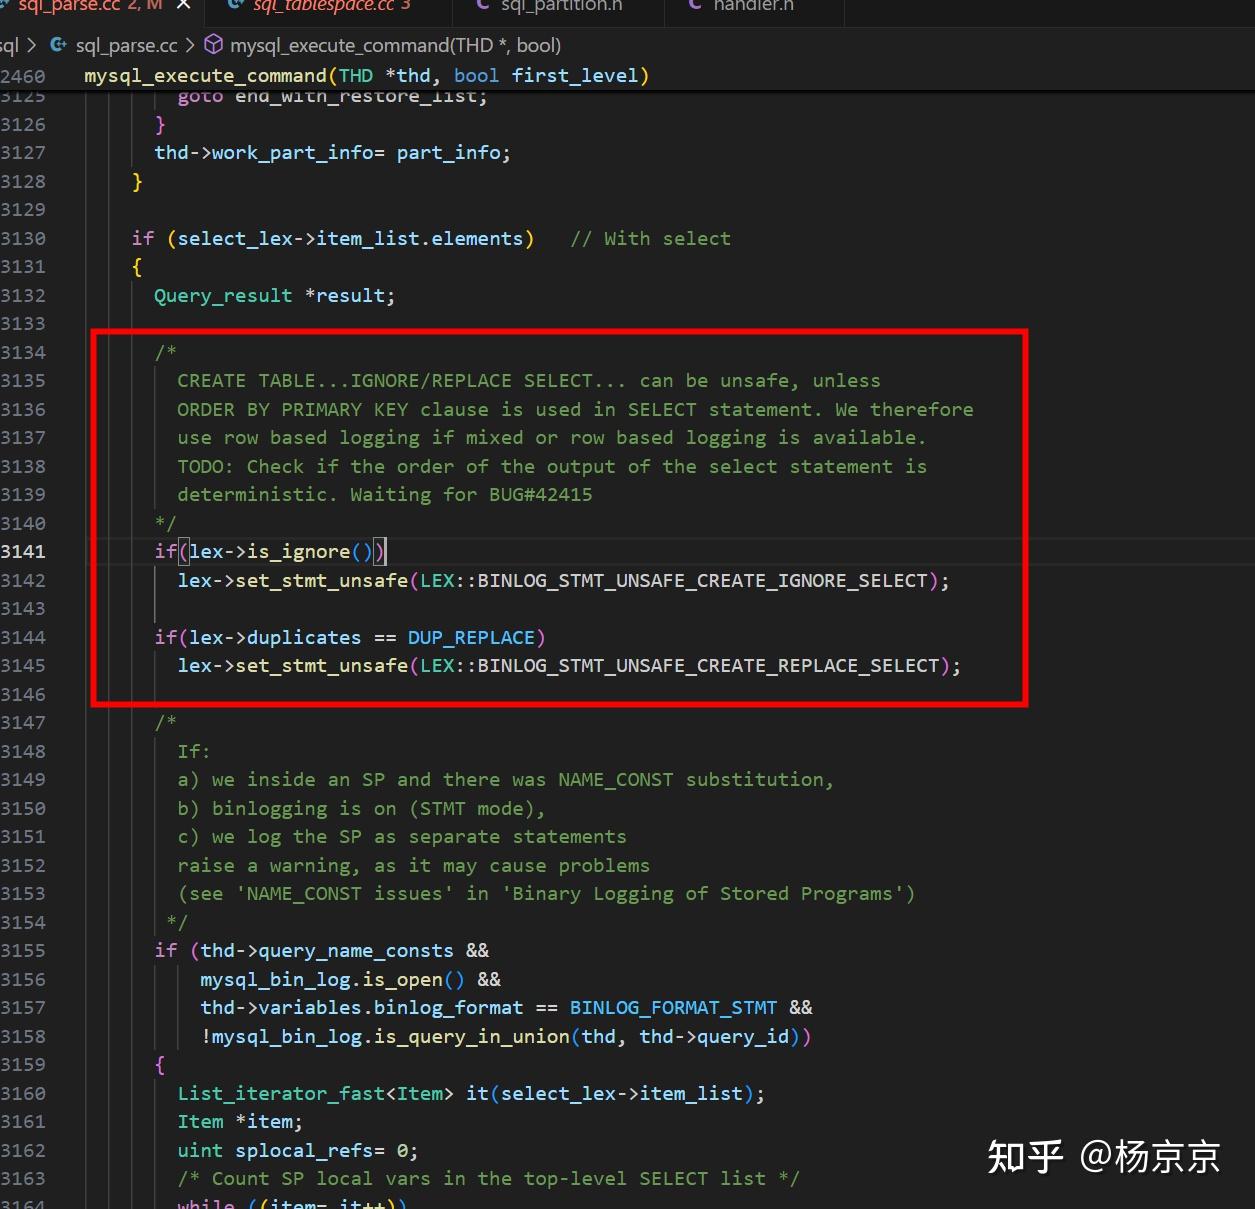Screen dimensions: 1255x1209
Task: Click the file icon on handler.h tab
Action: 694,7
